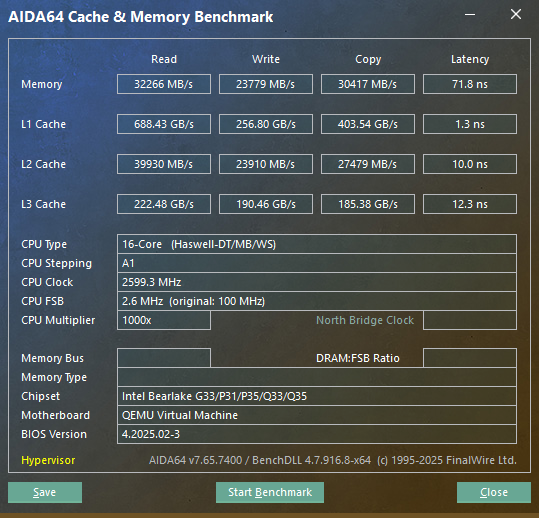
Task: Select the L1 Cache Read 688.43 GB/s cell
Action: pyautogui.click(x=164, y=124)
